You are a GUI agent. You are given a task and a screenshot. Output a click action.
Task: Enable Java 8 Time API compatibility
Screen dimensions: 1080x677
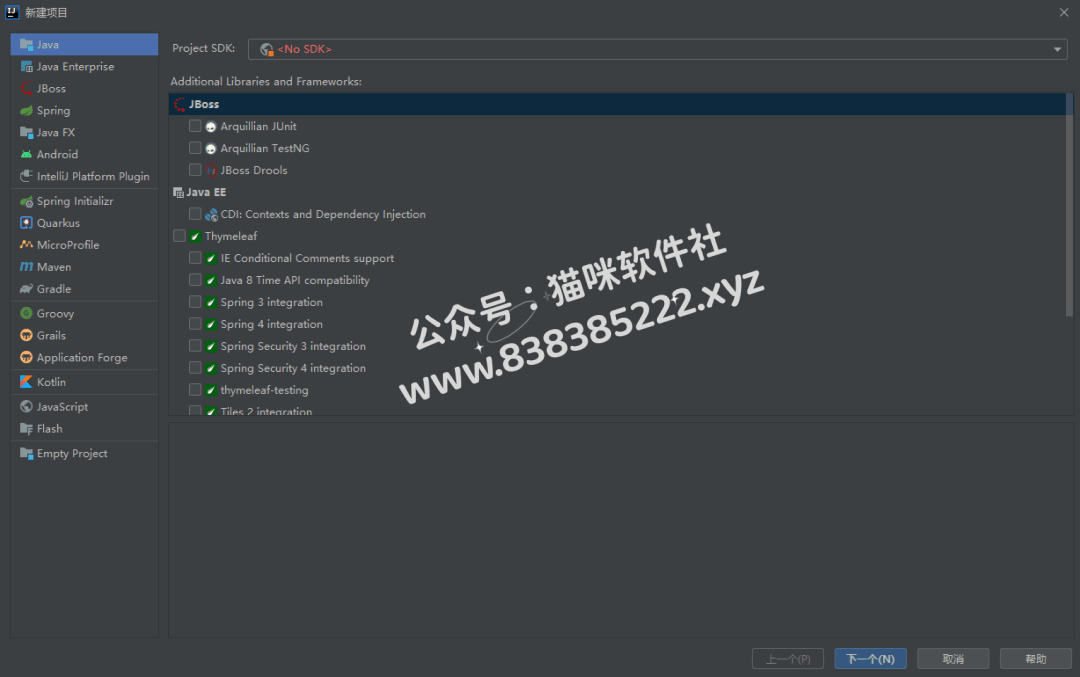click(195, 280)
